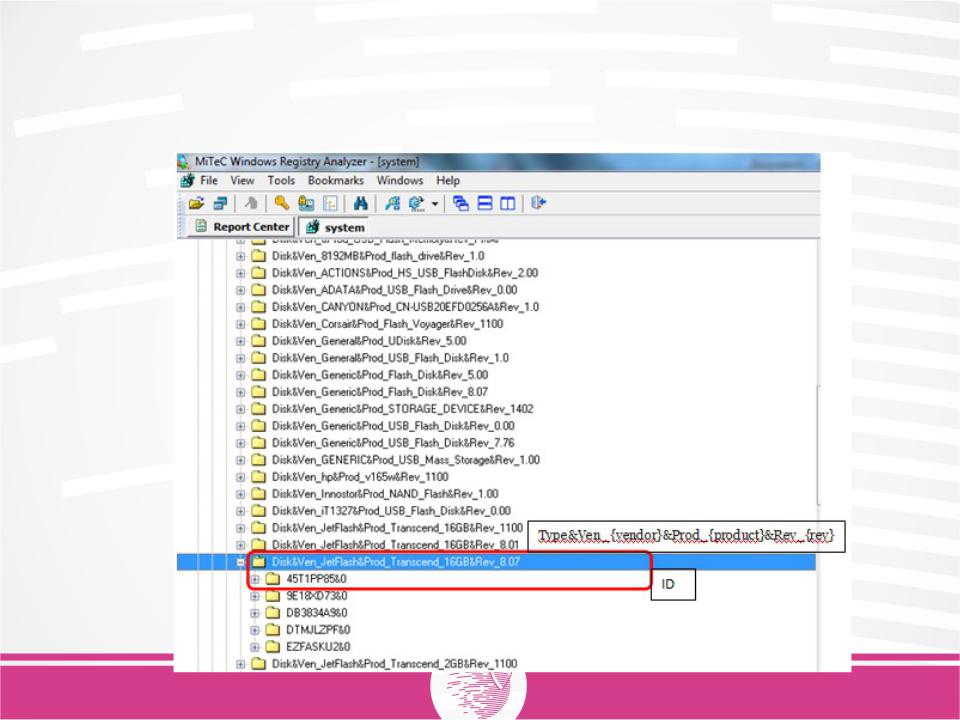Screen dimensions: 960x720
Task: Tile windows vertically via toolbar icon
Action: (x=508, y=203)
